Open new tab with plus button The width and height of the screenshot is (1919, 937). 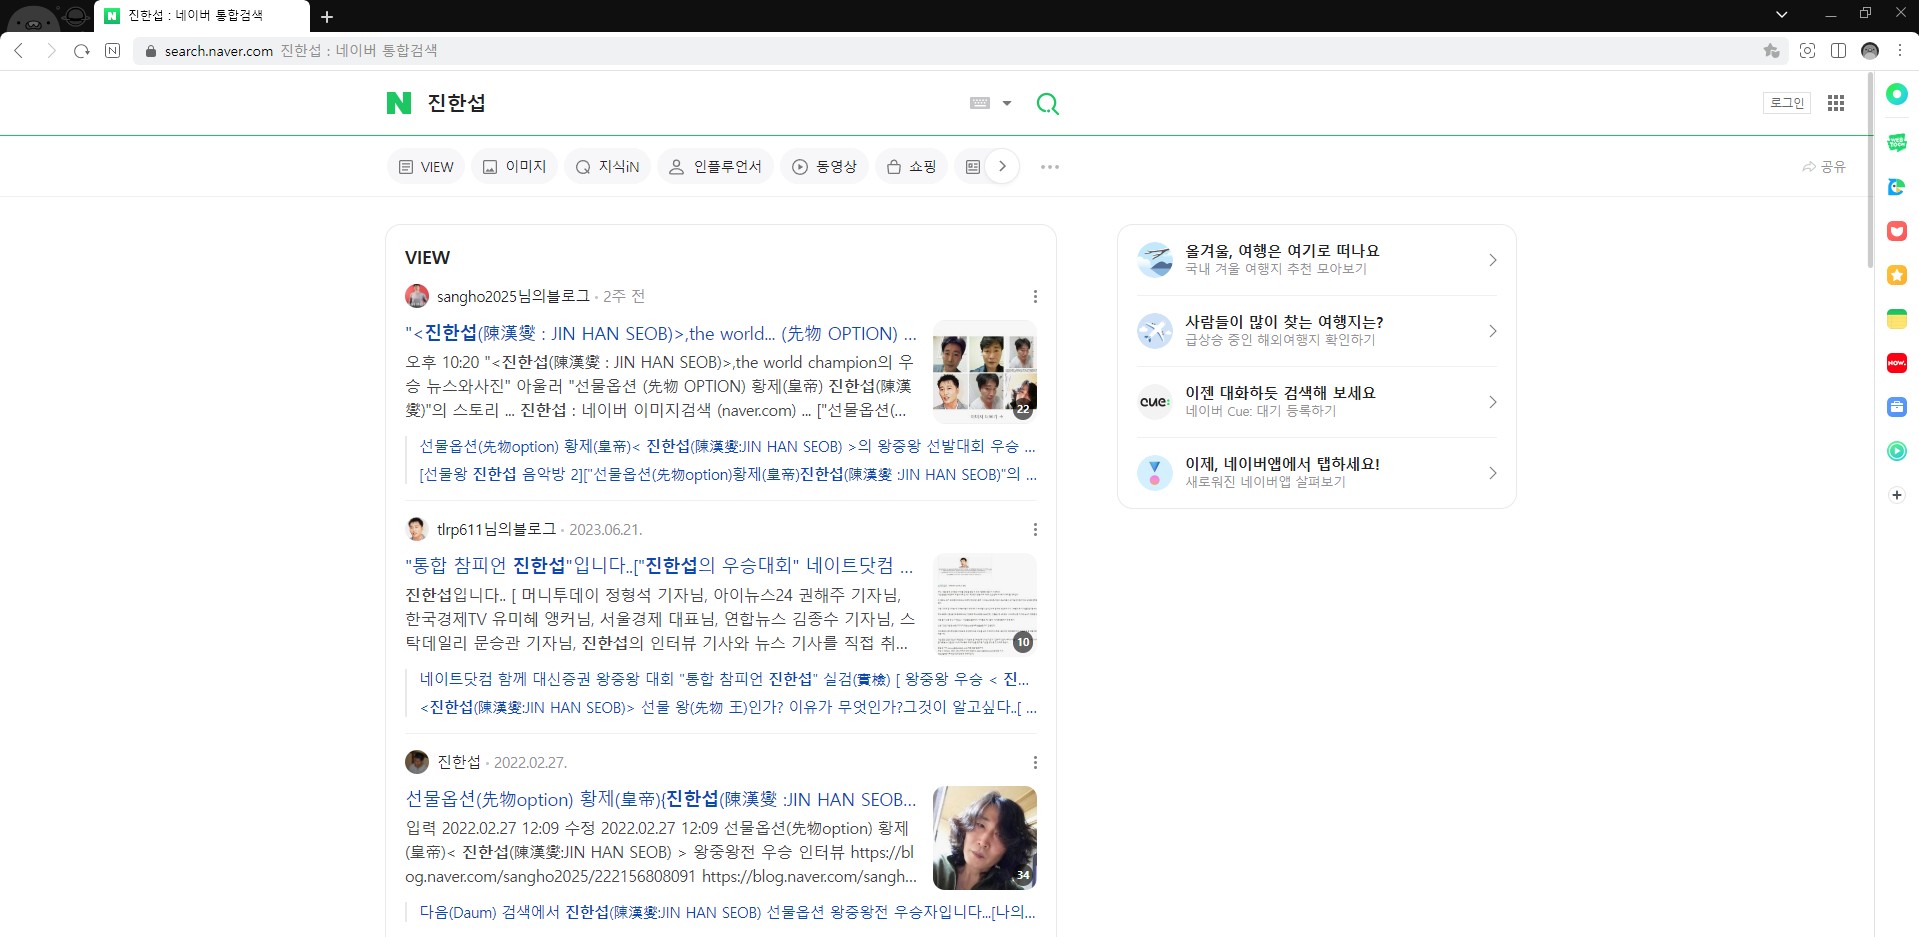pos(327,16)
